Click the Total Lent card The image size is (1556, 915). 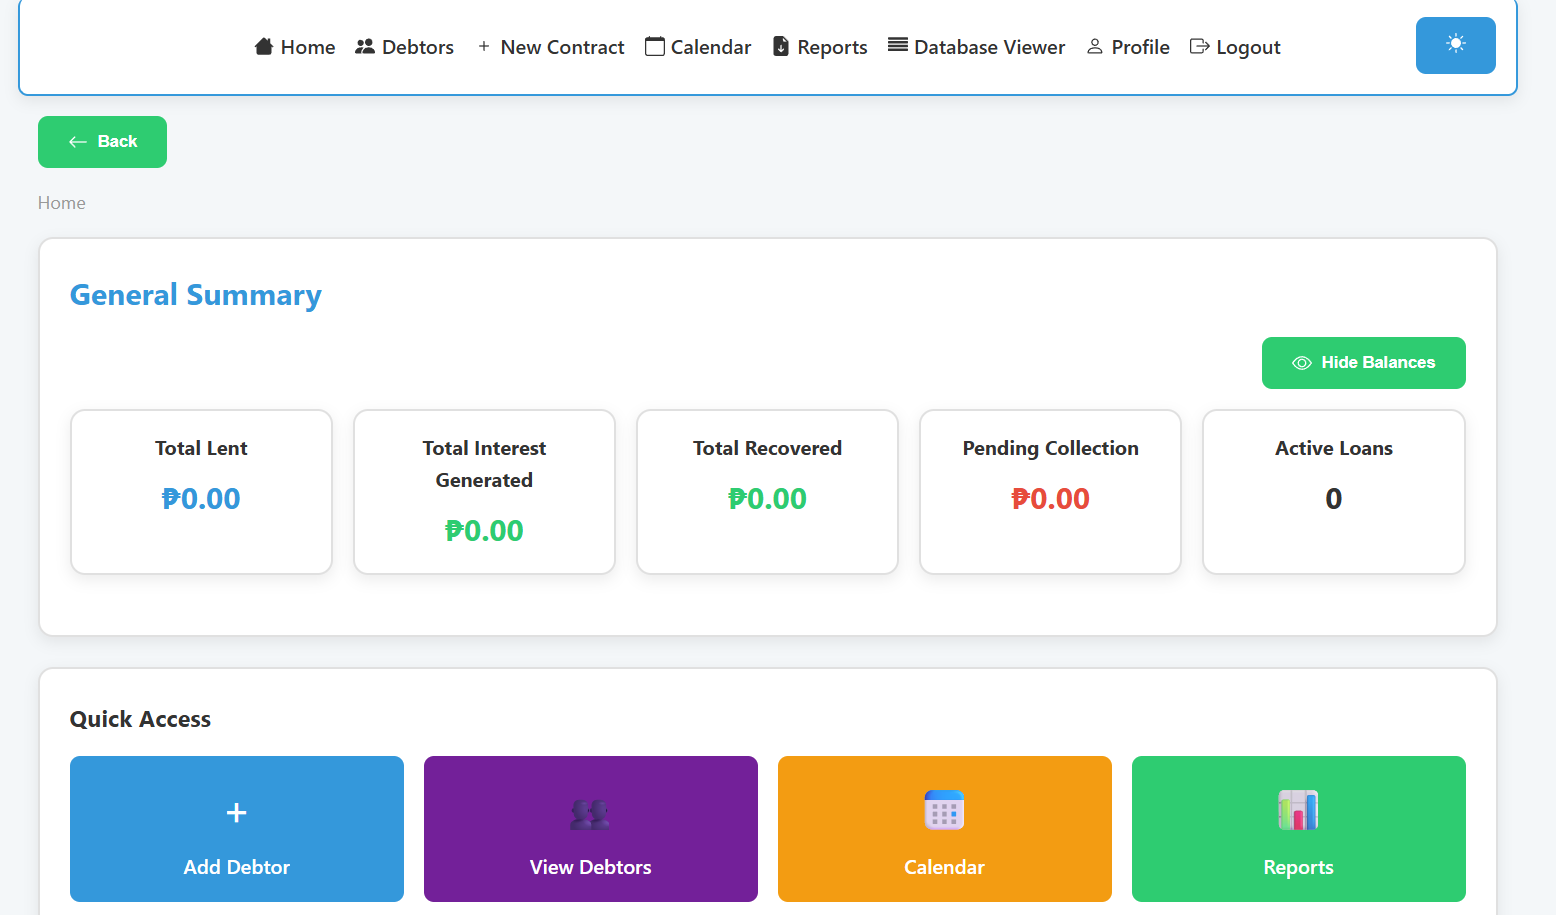tap(201, 492)
